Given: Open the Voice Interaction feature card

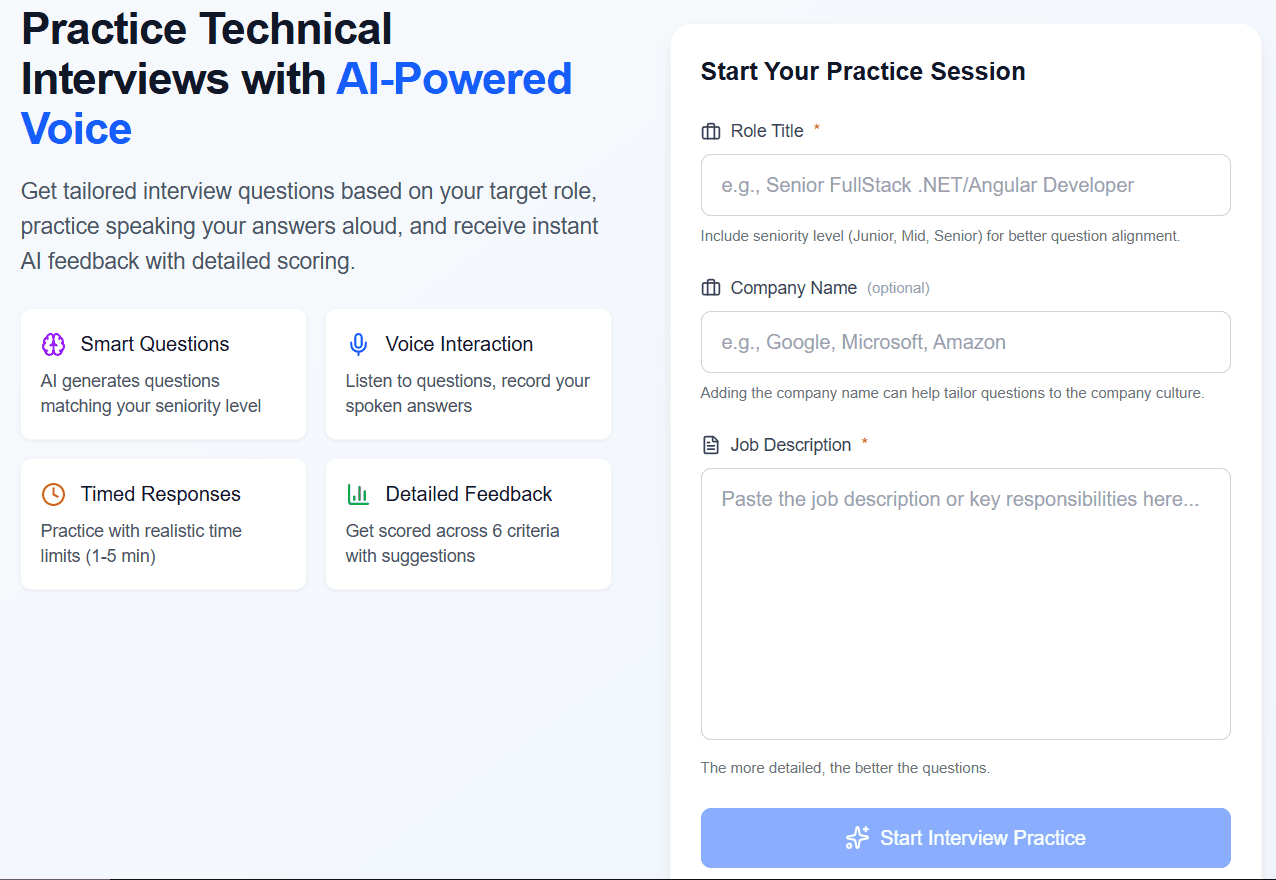Looking at the screenshot, I should tap(468, 374).
